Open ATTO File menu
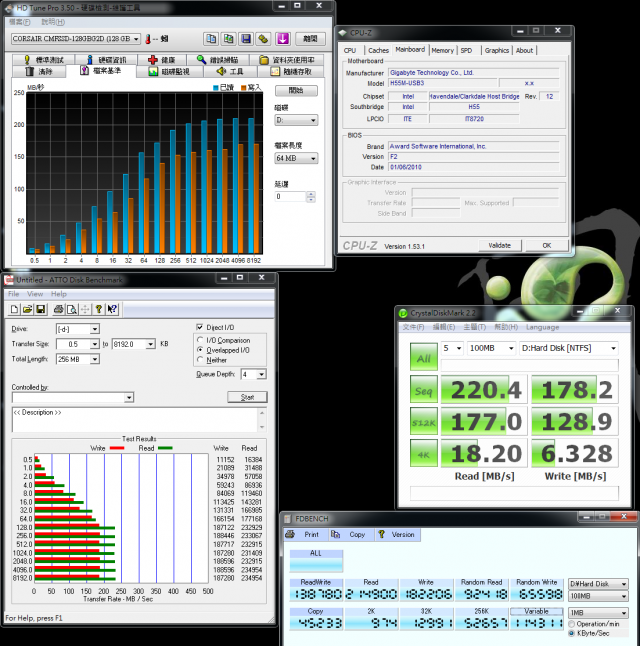The image size is (640, 647). pyautogui.click(x=14, y=294)
